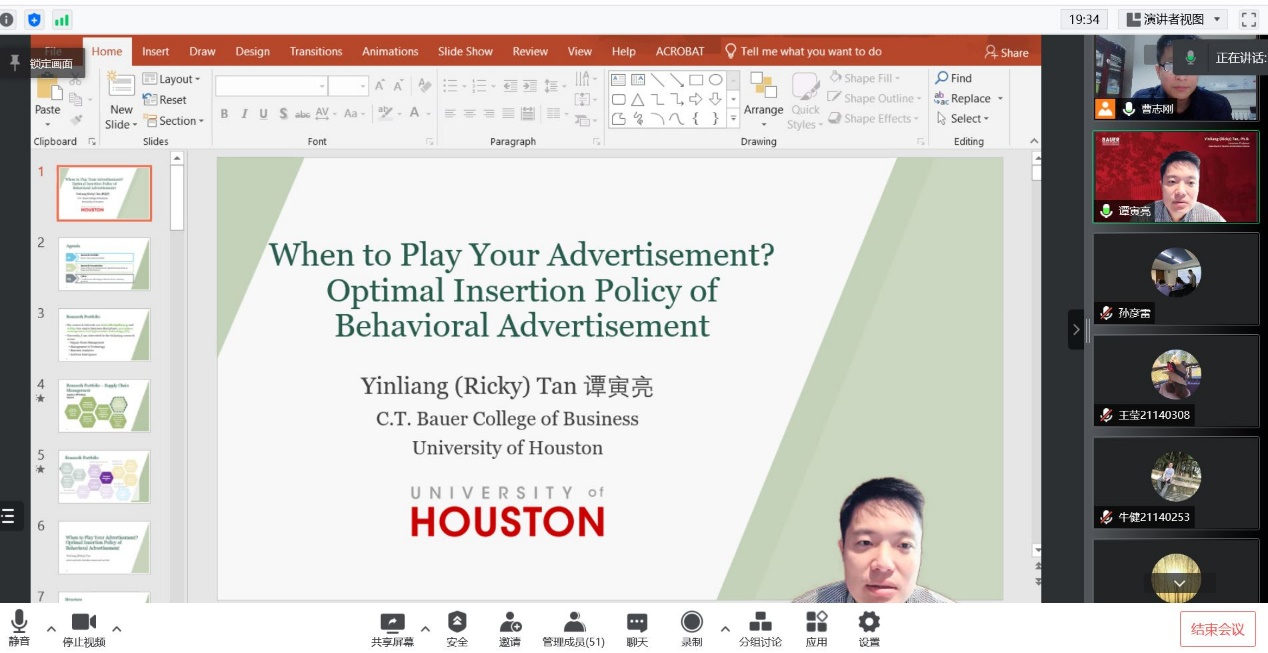
Task: Toggle Italic formatting
Action: tap(244, 114)
